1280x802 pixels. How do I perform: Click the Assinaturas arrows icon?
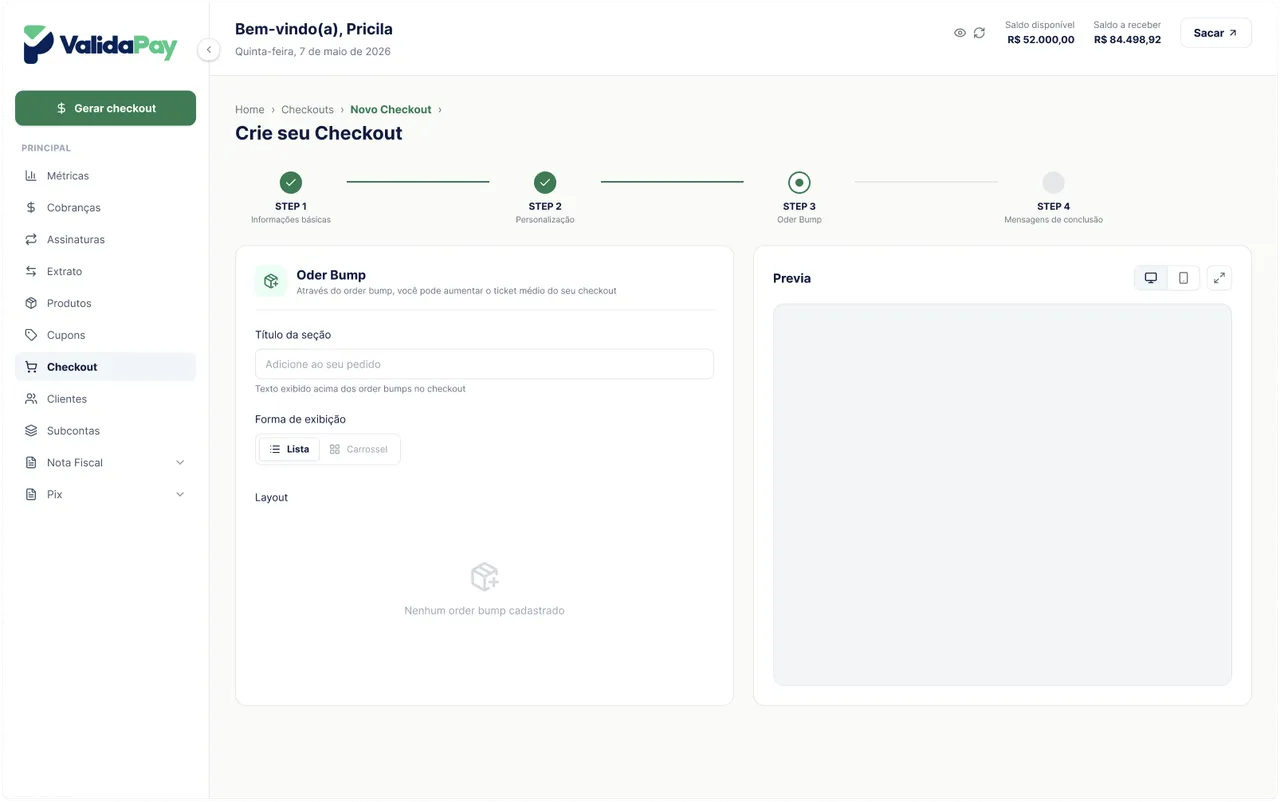coord(31,240)
